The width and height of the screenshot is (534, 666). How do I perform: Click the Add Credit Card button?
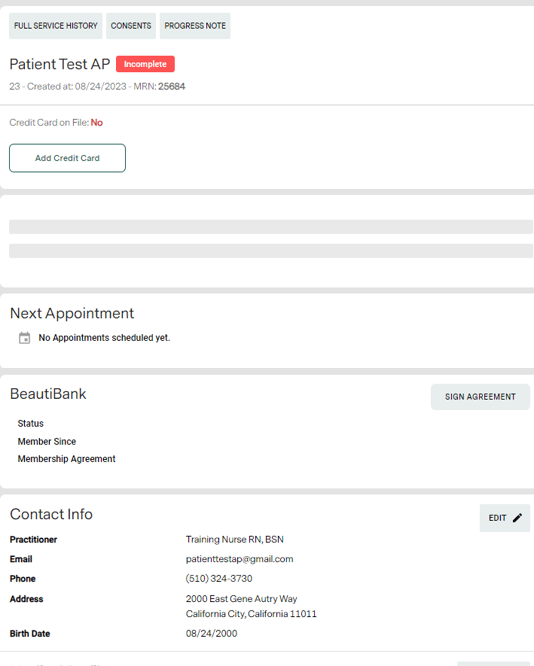pos(68,158)
